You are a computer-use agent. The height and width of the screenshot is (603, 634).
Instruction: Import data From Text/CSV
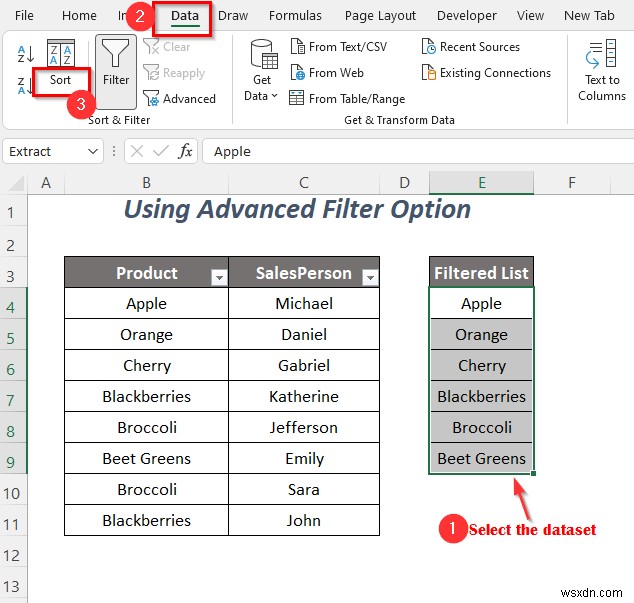click(339, 47)
